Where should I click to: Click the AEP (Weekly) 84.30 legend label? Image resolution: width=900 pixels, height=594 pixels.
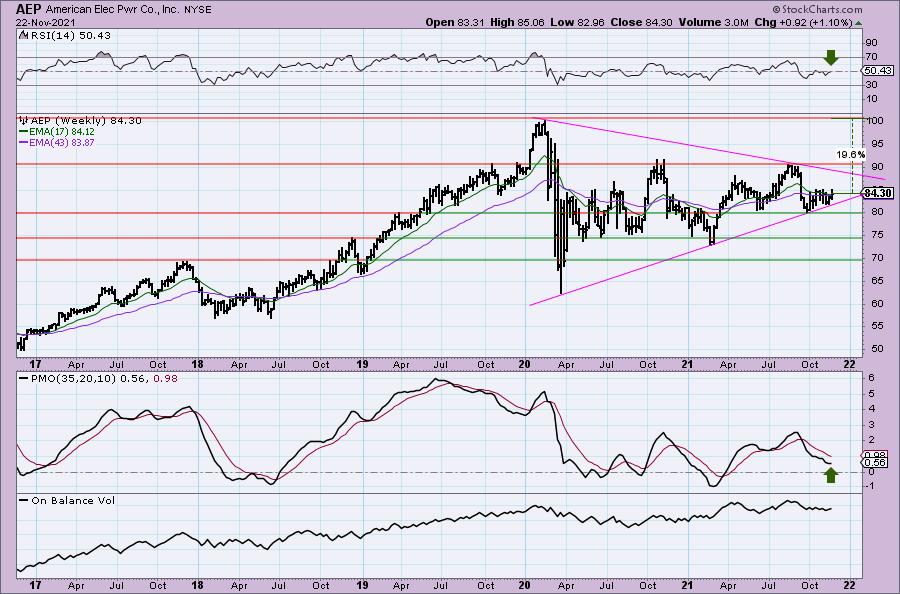coord(86,121)
